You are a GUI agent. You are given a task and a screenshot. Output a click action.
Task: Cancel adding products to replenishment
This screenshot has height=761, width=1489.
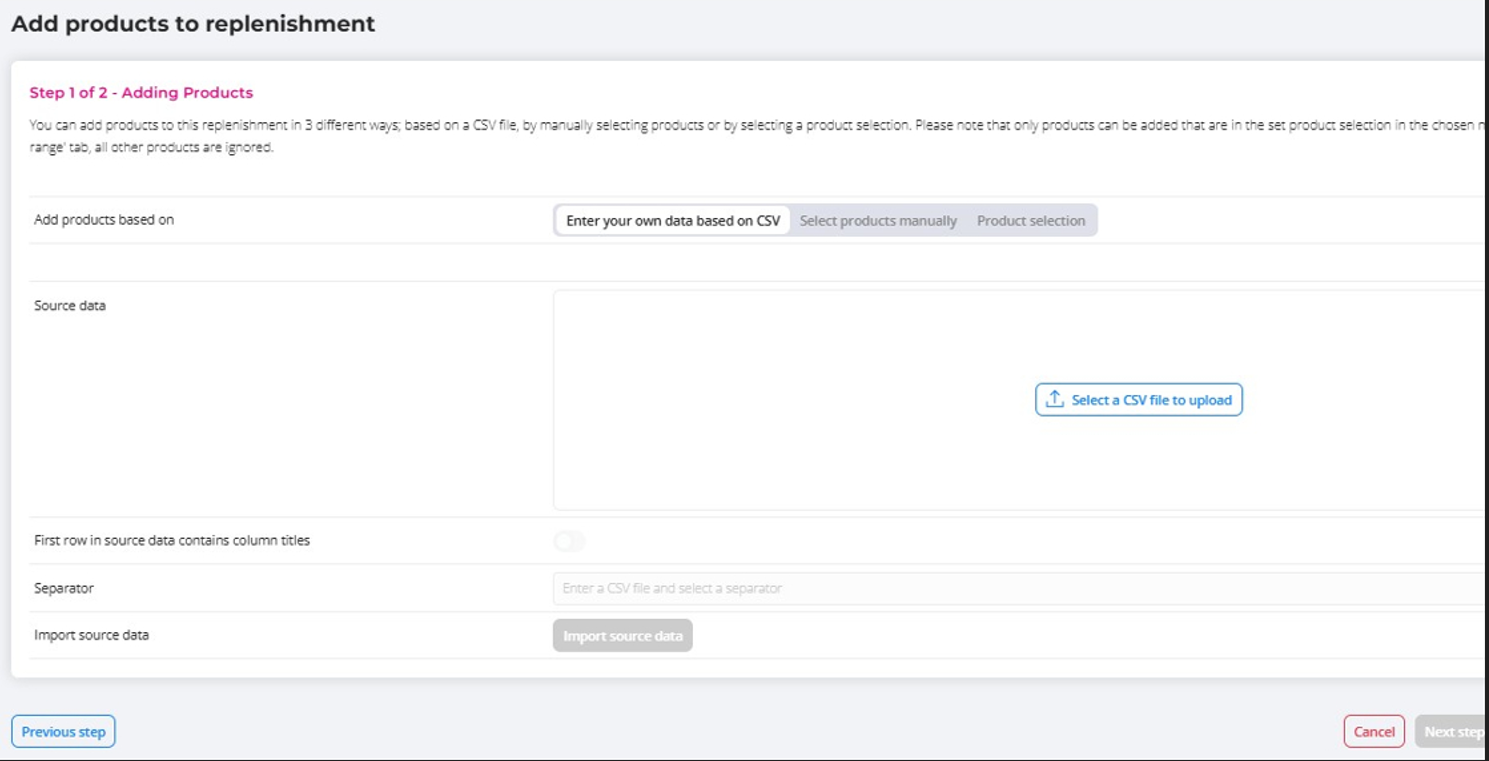pyautogui.click(x=1373, y=732)
